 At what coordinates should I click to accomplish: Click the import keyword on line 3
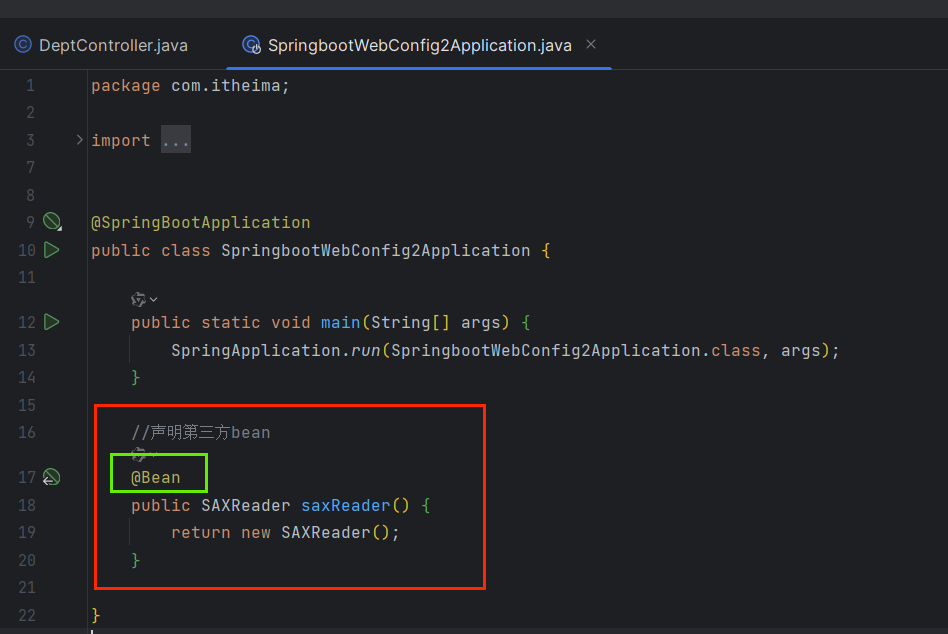tap(121, 140)
